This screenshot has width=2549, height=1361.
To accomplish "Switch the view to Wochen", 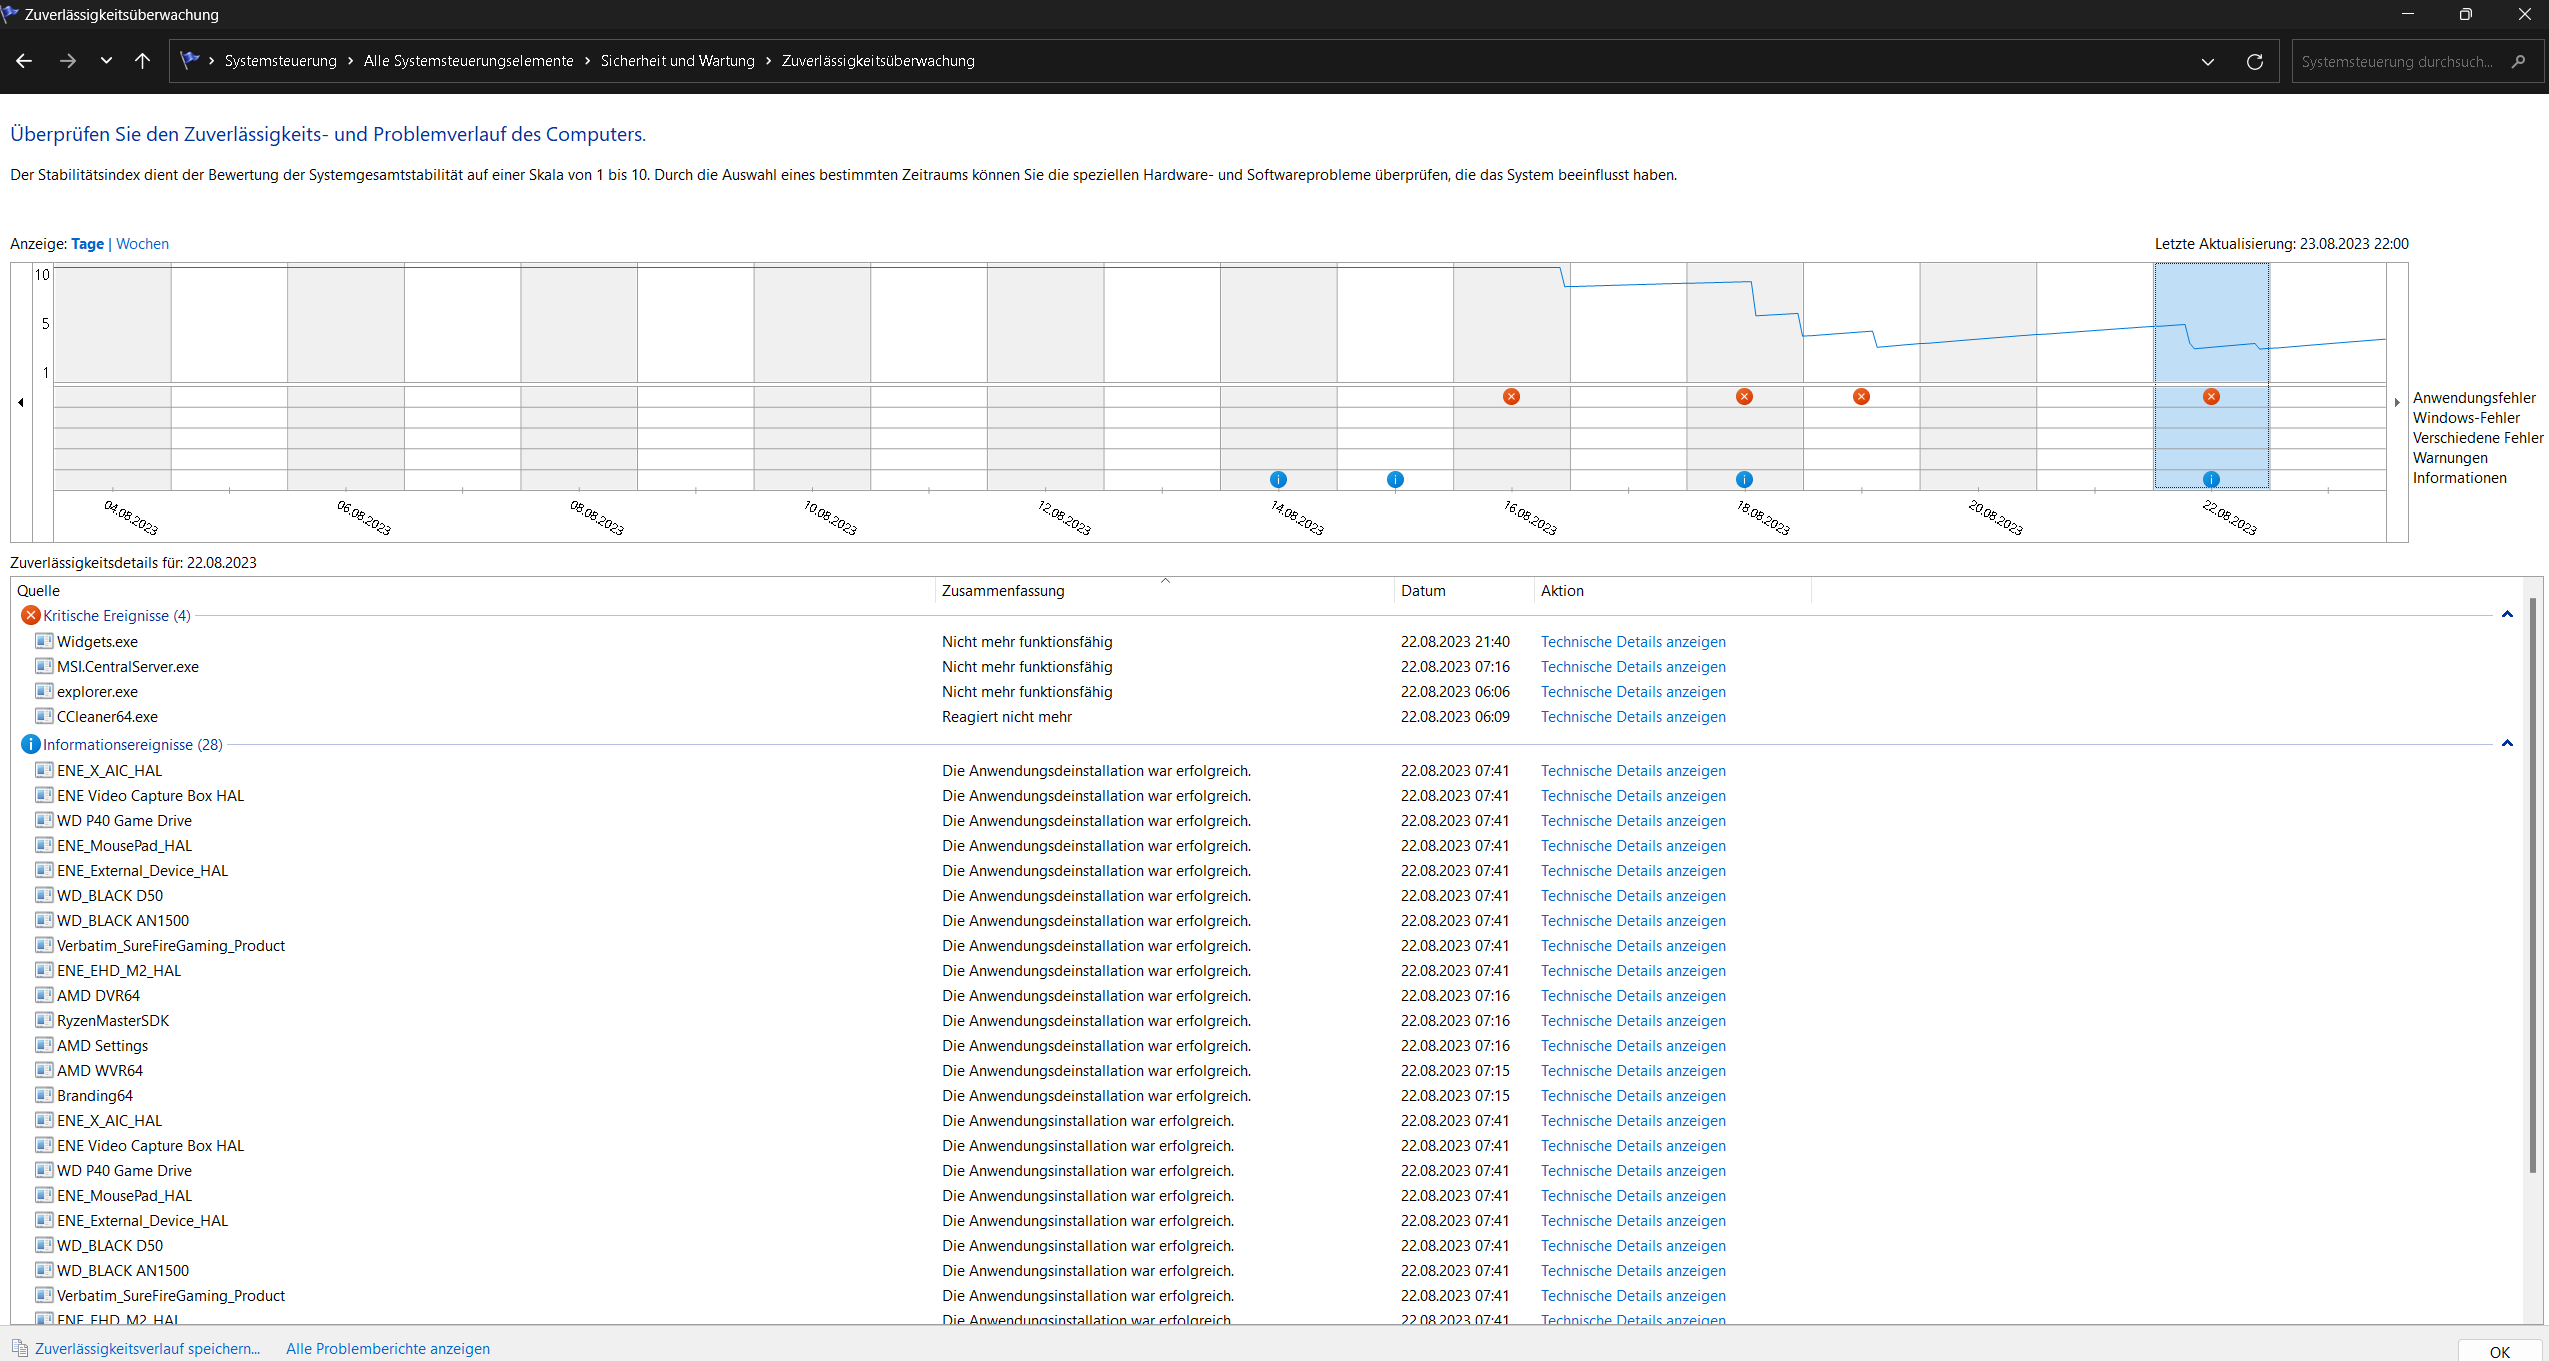I will (142, 244).
